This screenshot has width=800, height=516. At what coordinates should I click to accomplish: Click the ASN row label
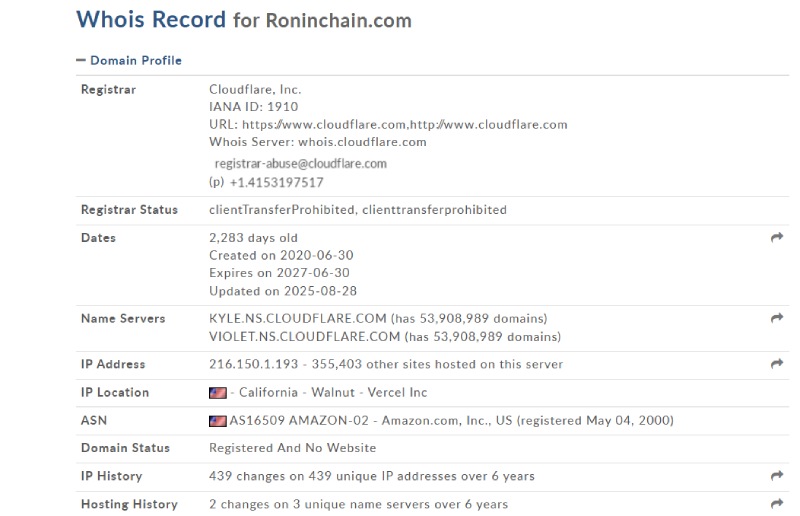coord(94,421)
